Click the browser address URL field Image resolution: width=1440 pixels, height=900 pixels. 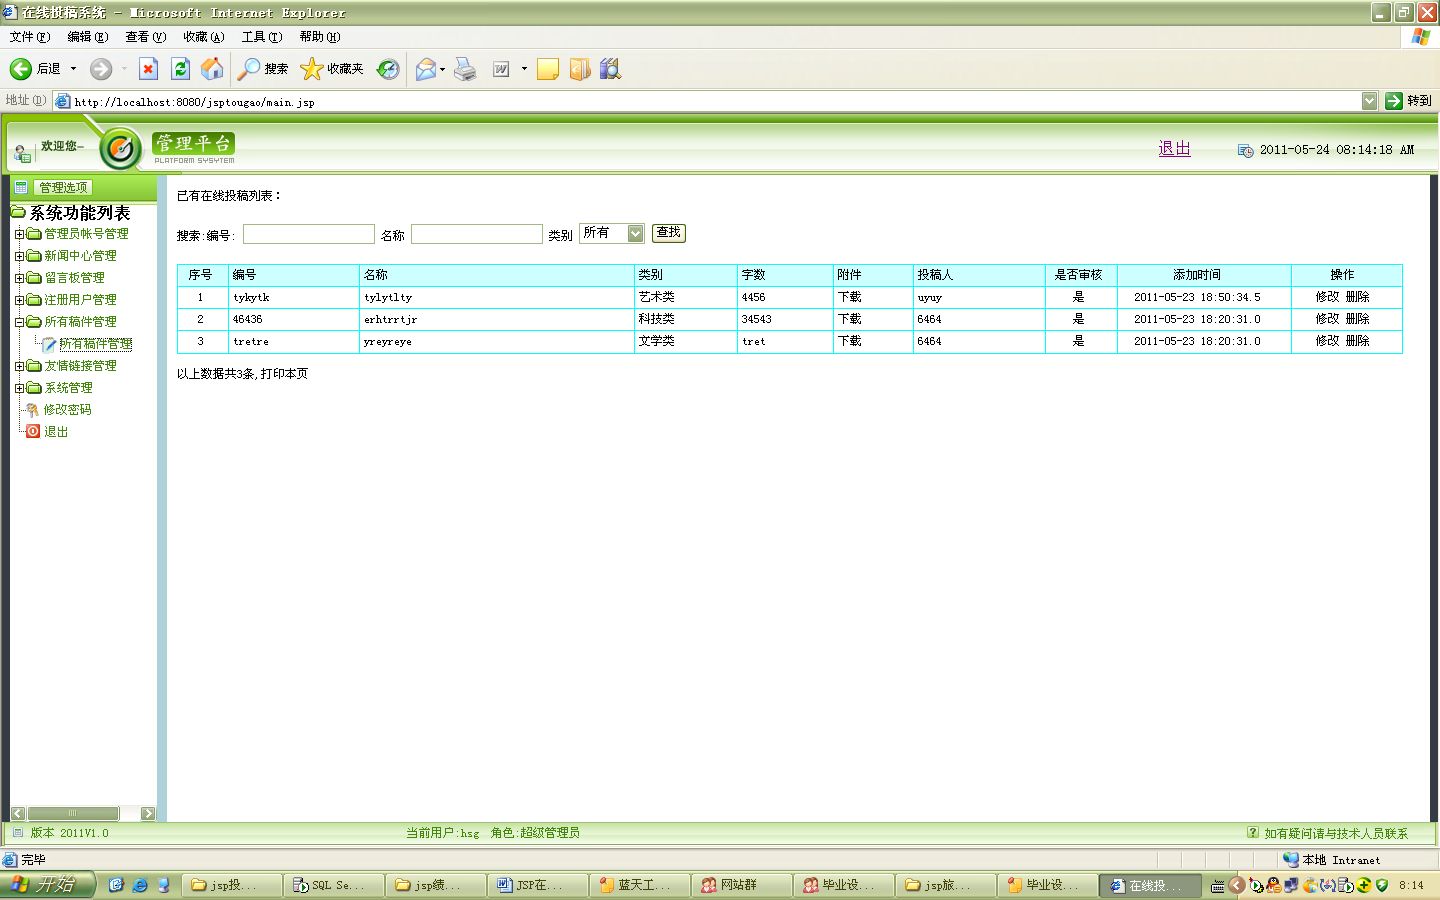coord(715,101)
